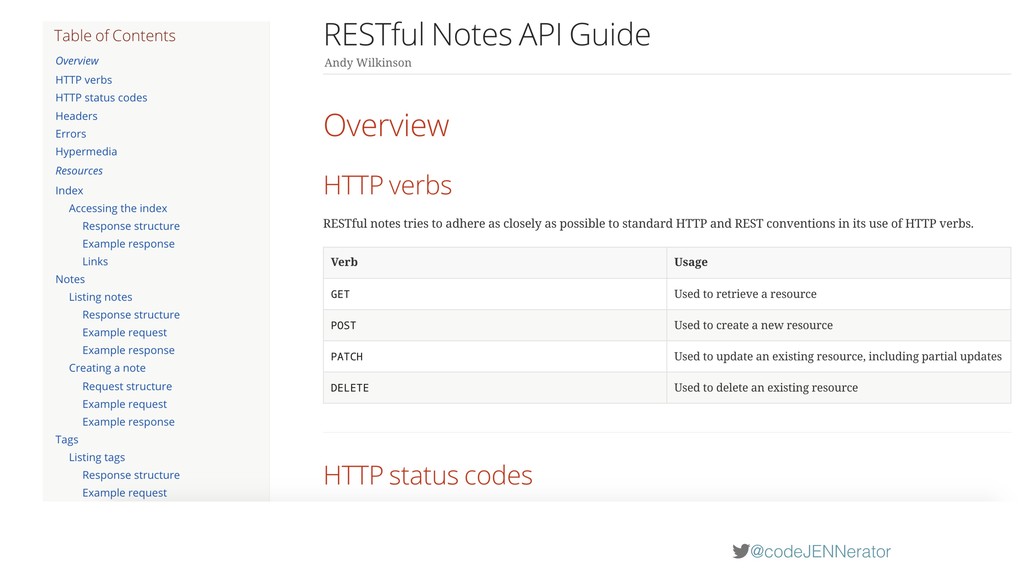1024x576 pixels.
Task: Go to HTTP verbs in the contents sidebar
Action: pyautogui.click(x=84, y=80)
